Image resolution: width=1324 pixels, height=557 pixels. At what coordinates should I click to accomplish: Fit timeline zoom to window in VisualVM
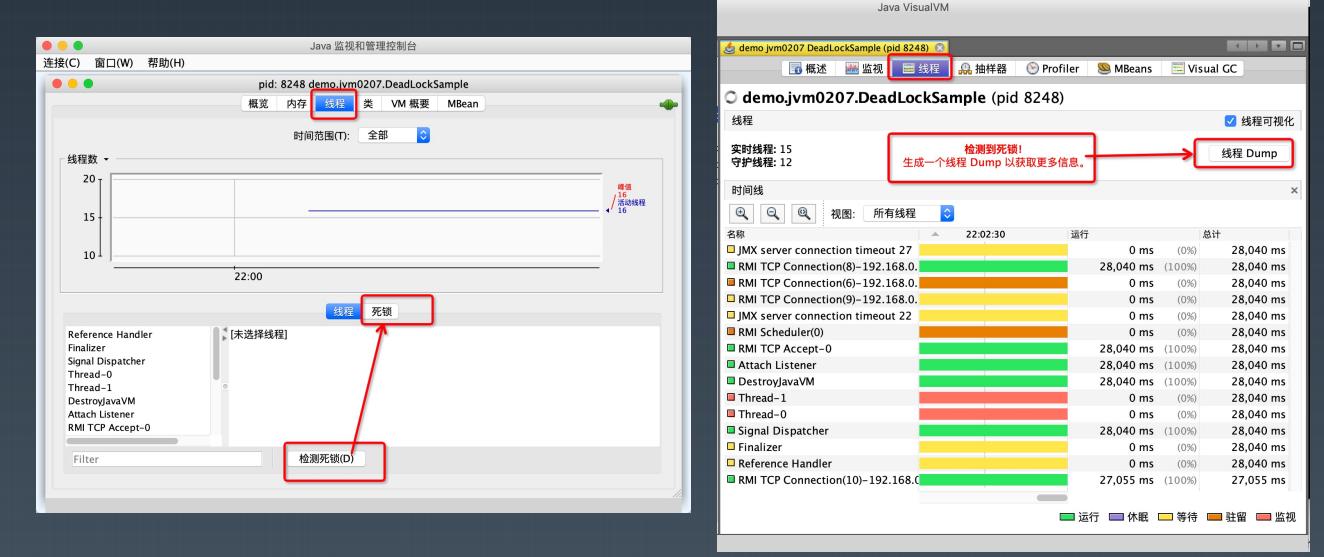click(803, 213)
